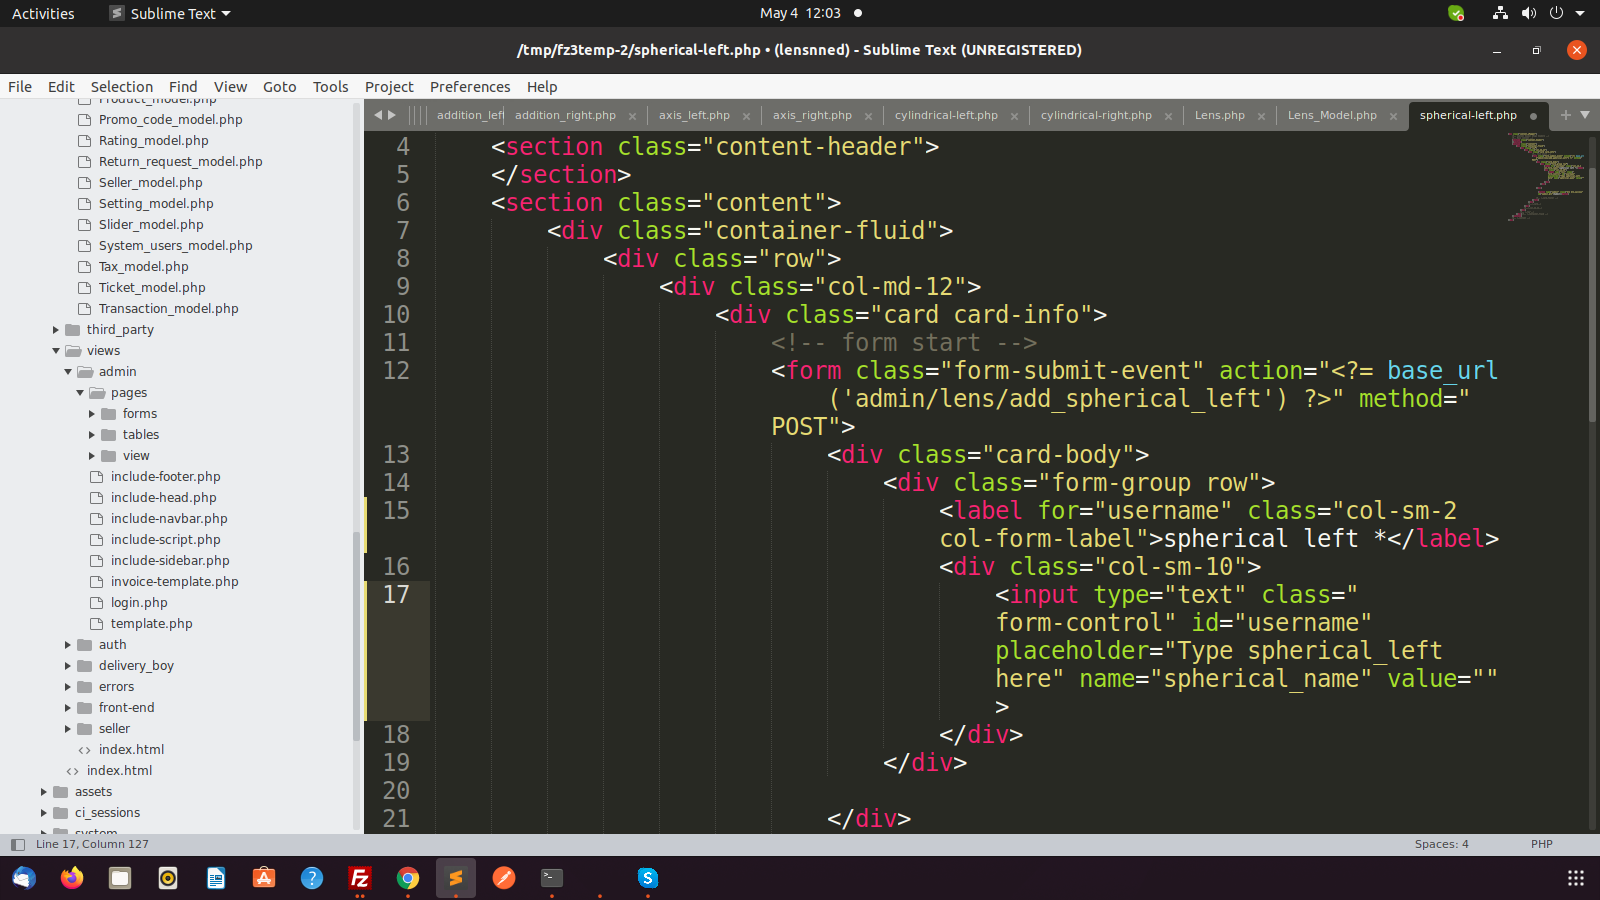Open the Goto menu
This screenshot has width=1600, height=900.
tap(280, 87)
